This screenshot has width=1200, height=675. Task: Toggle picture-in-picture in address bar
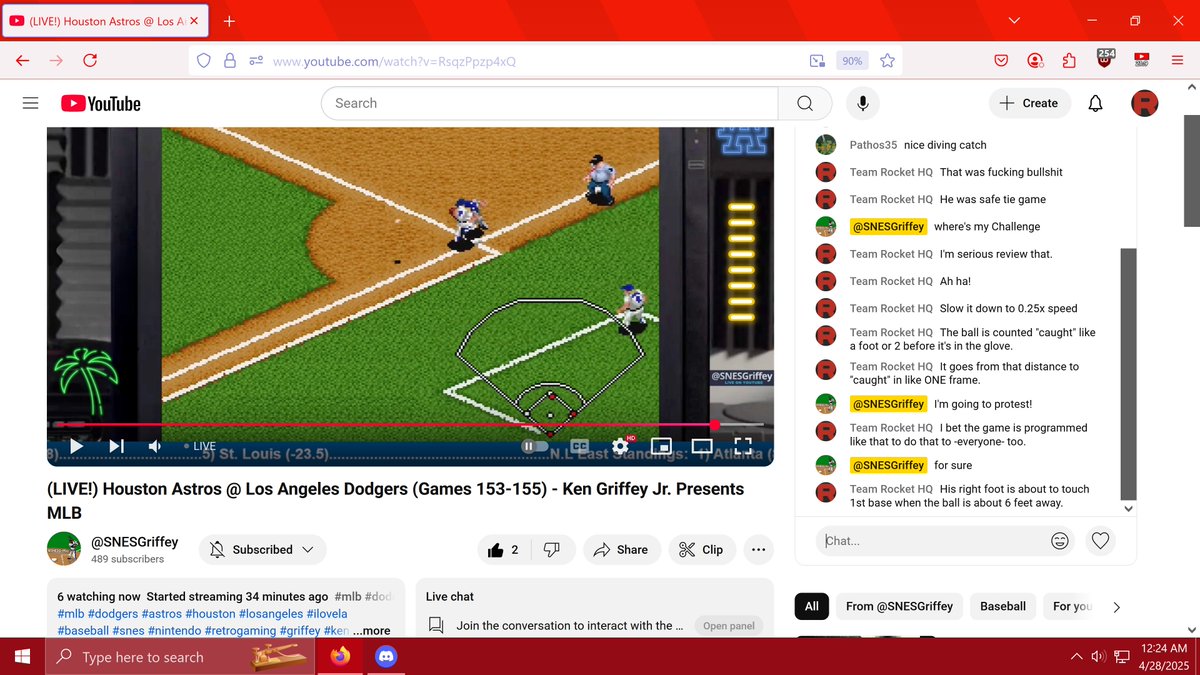(817, 61)
